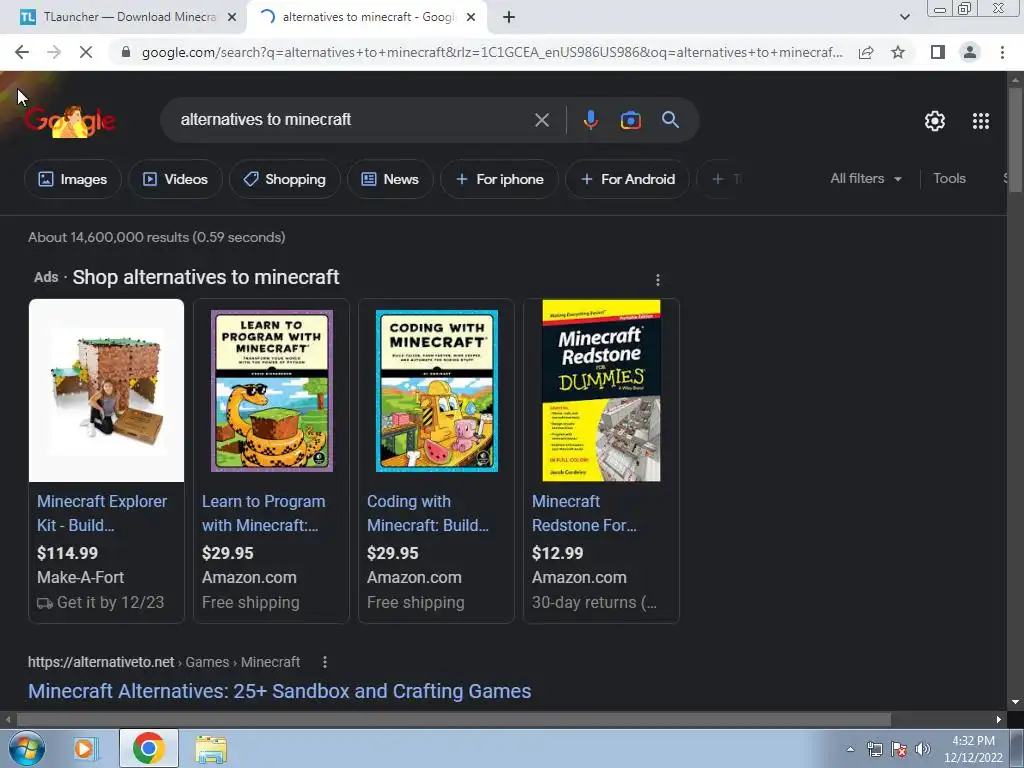This screenshot has width=1024, height=768.
Task: Click the network tray icon
Action: coord(875,749)
